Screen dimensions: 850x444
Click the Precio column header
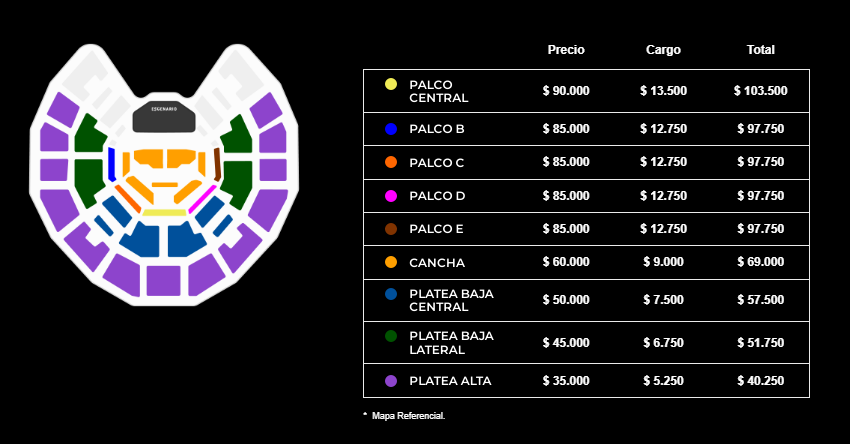click(566, 49)
